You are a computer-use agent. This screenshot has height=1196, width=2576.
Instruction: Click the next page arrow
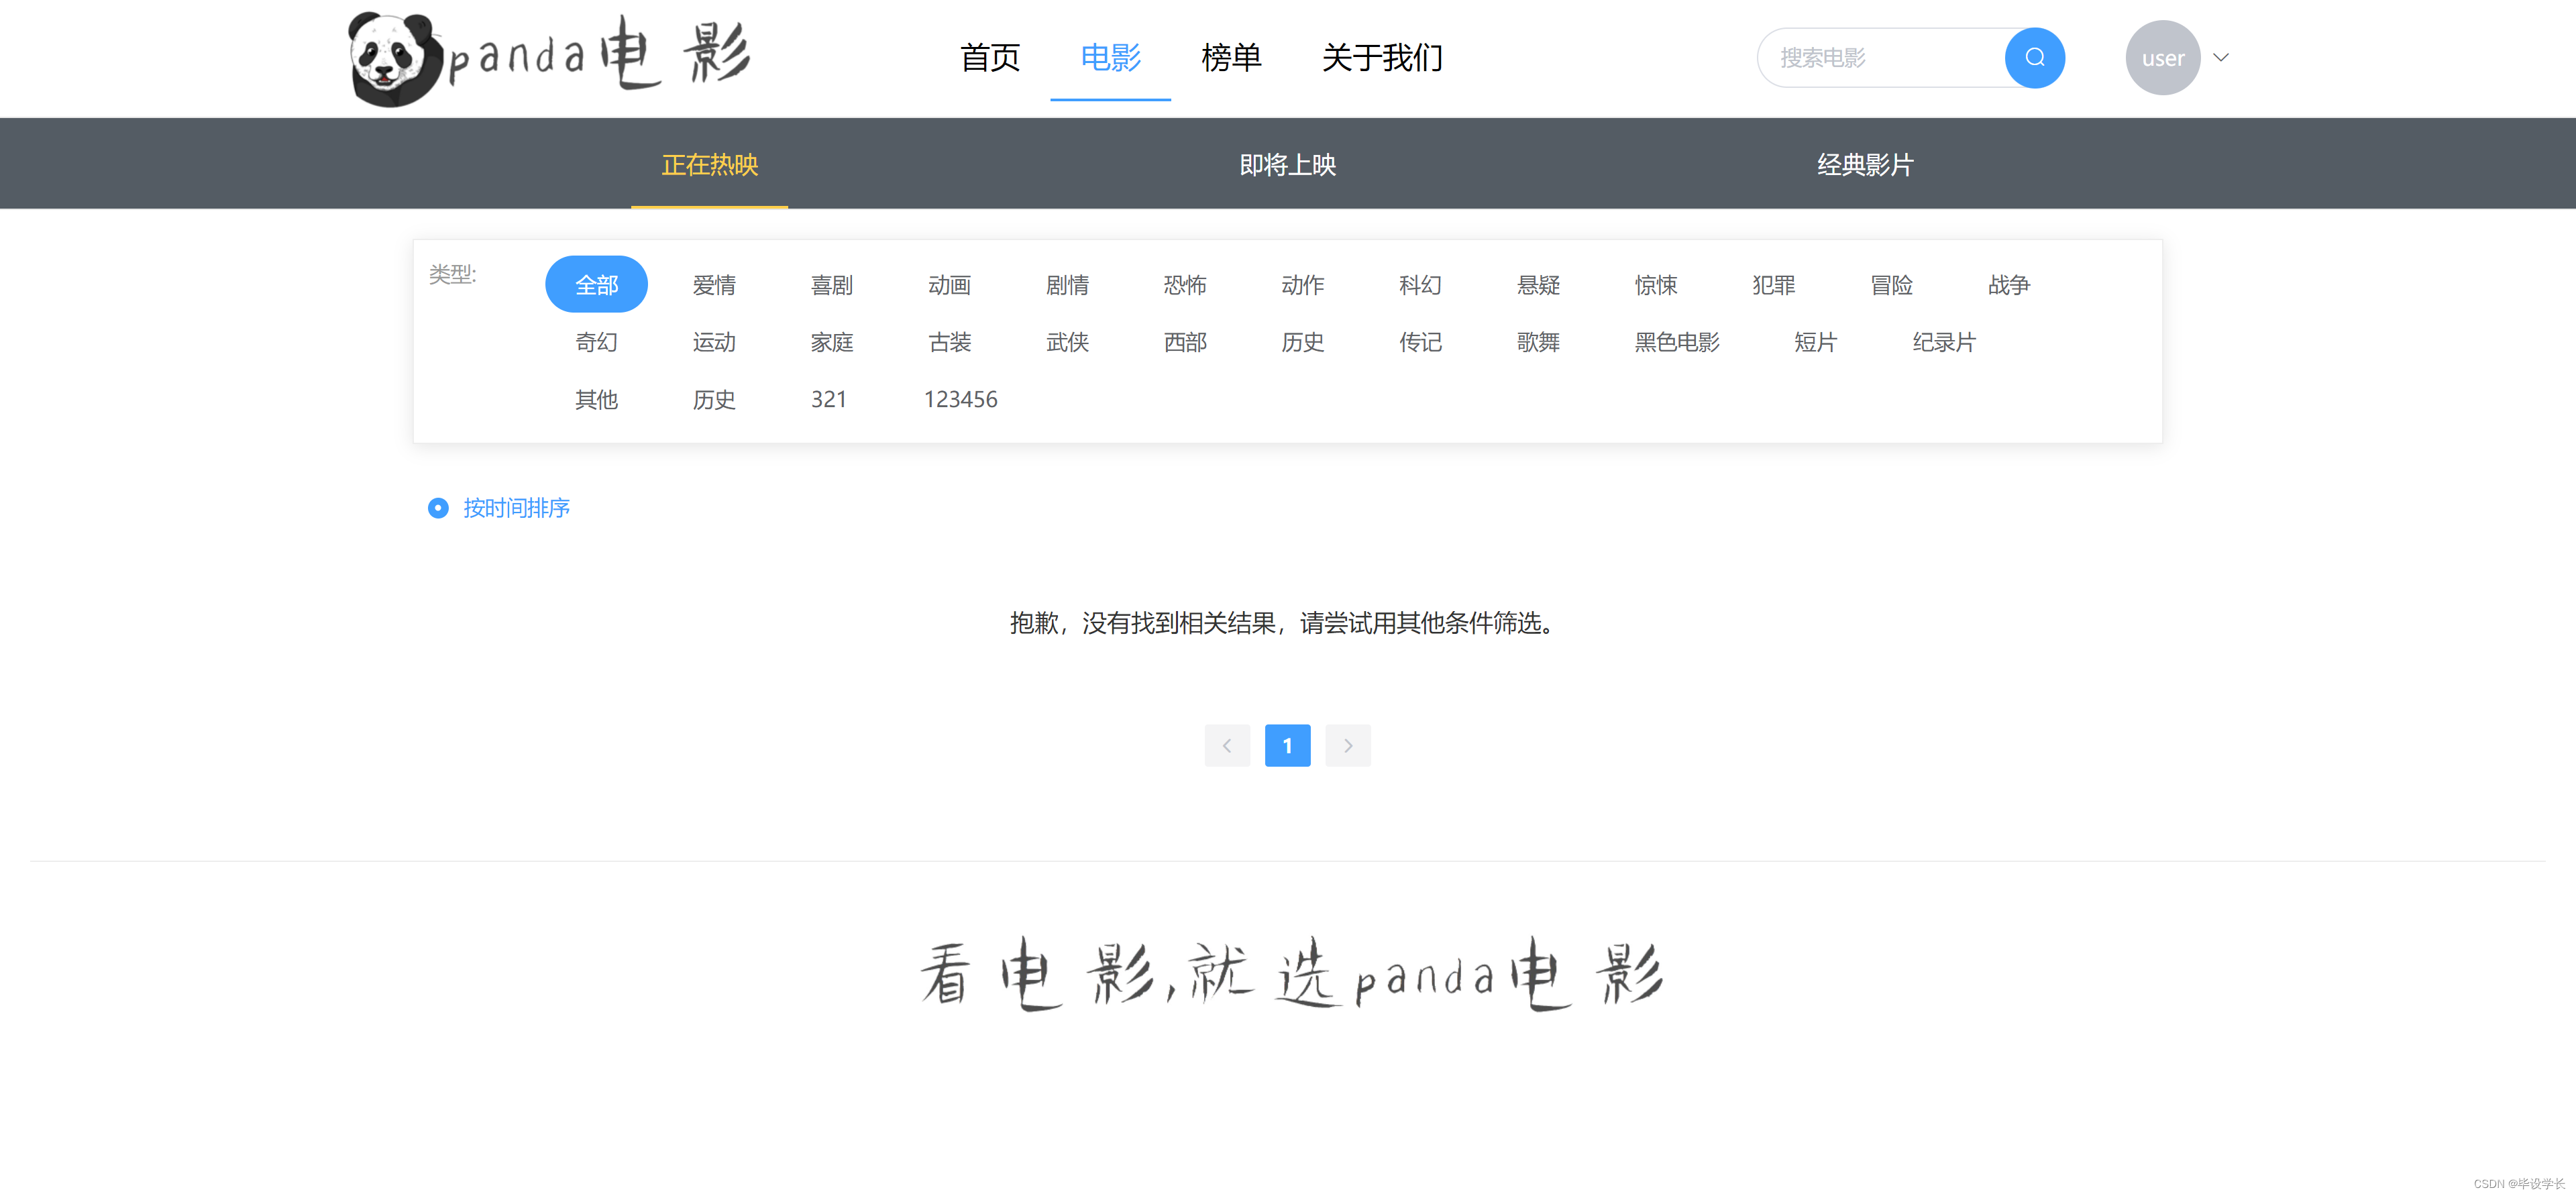[x=1348, y=745]
